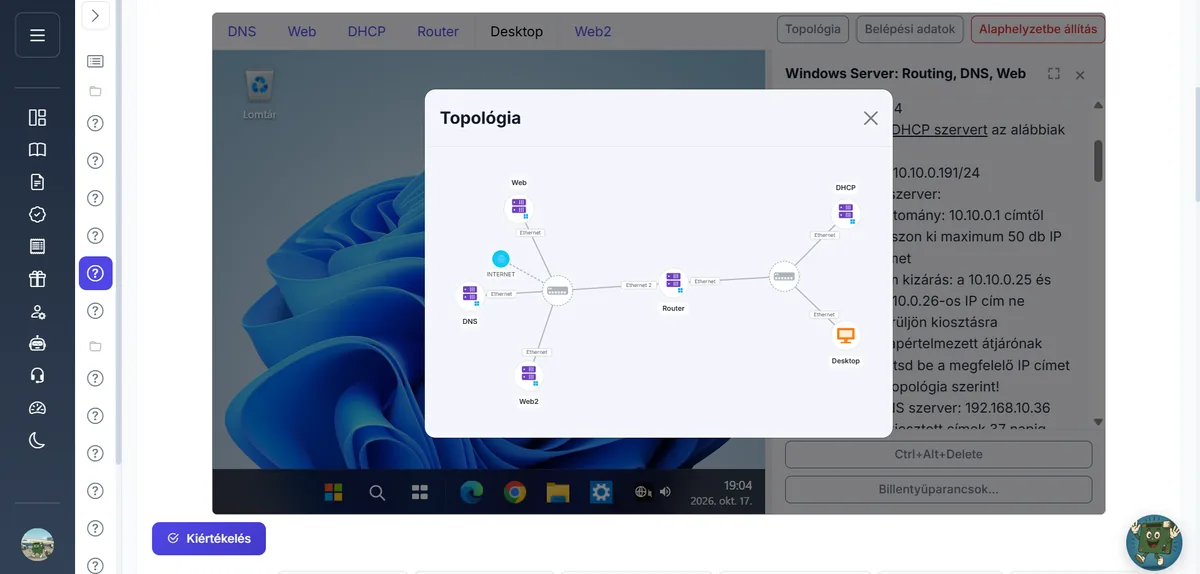The image size is (1200, 574).
Task: Open the Settings gear app on the taskbar
Action: [600, 492]
